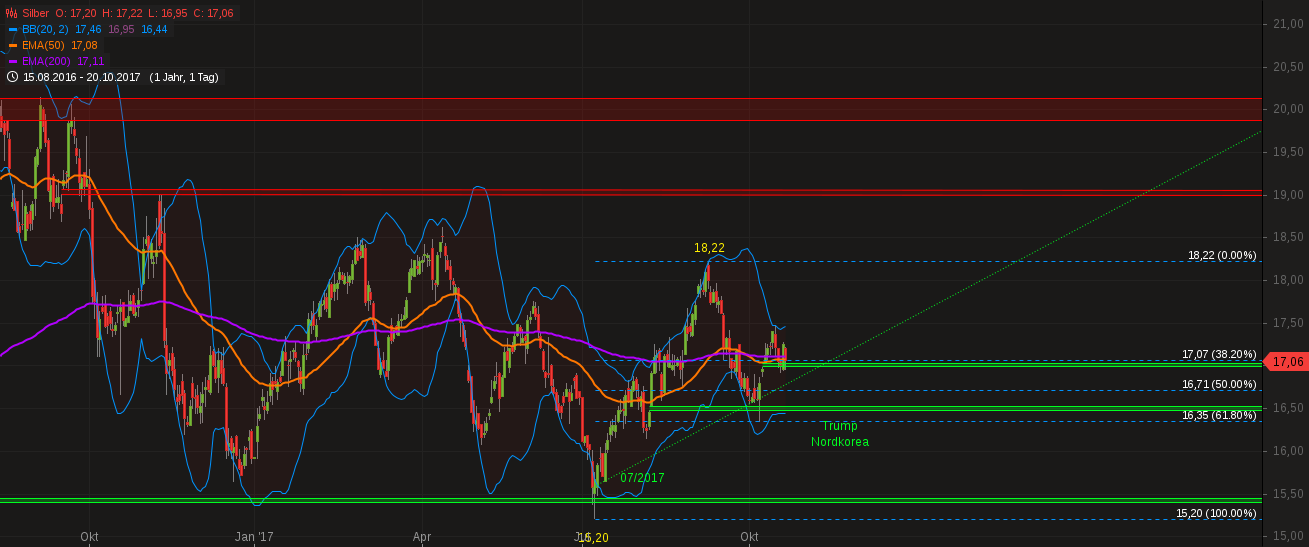Click the candlestick chart icon beside Silber
Screen dimensions: 1309x547
click(x=12, y=14)
